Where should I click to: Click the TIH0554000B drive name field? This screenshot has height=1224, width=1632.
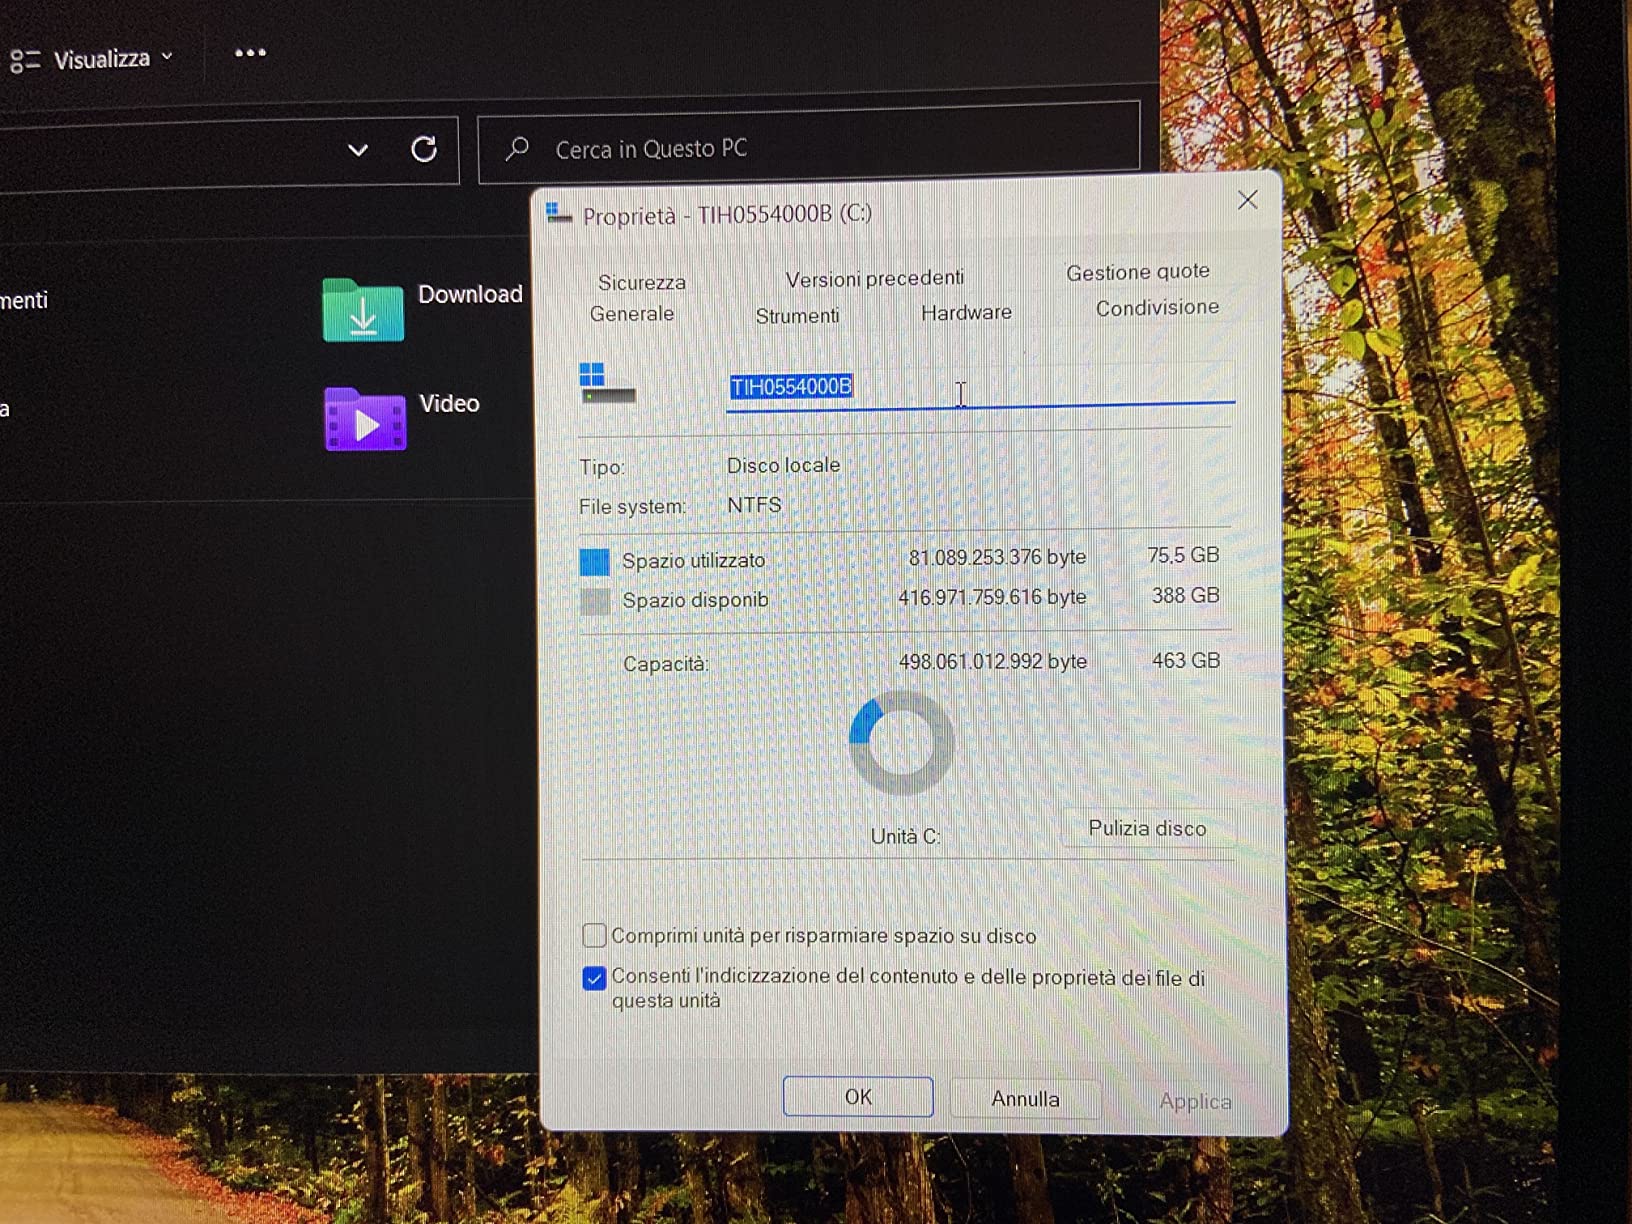pyautogui.click(x=980, y=386)
